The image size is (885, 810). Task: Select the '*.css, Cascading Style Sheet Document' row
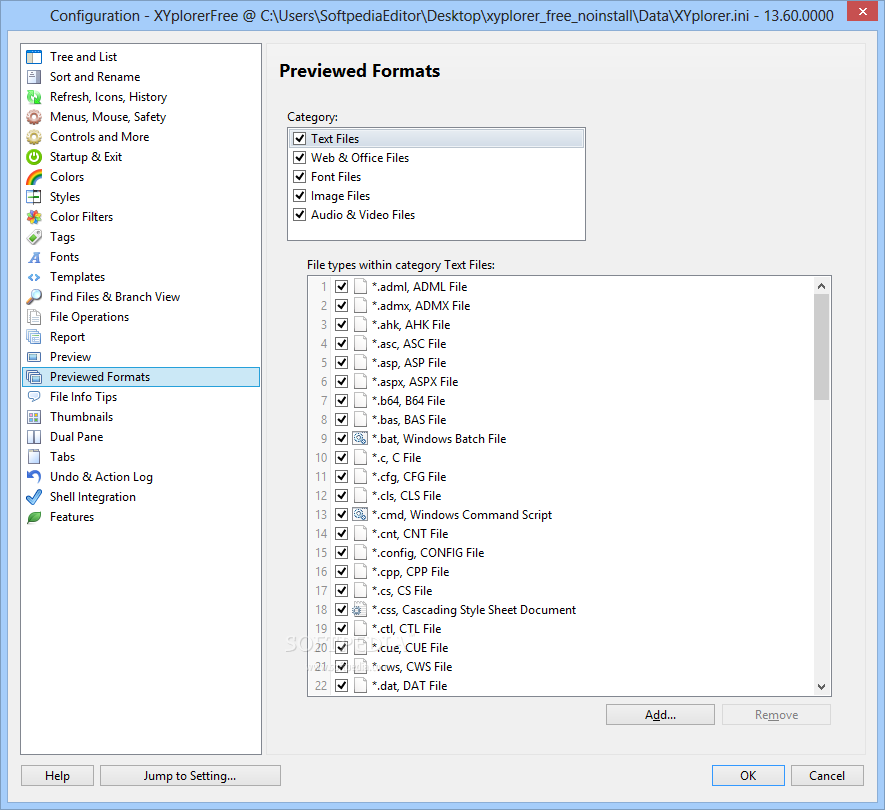(x=562, y=610)
